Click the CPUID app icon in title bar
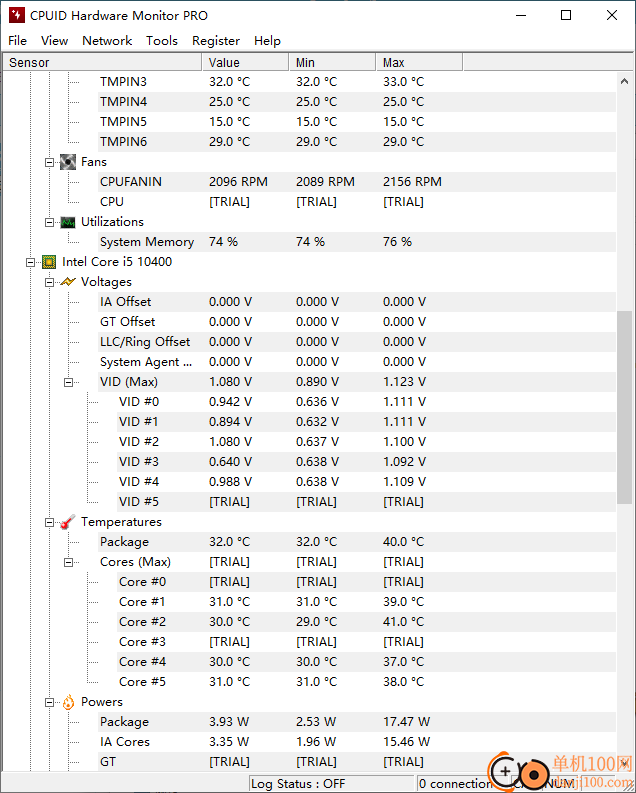The width and height of the screenshot is (636, 793). (x=17, y=15)
